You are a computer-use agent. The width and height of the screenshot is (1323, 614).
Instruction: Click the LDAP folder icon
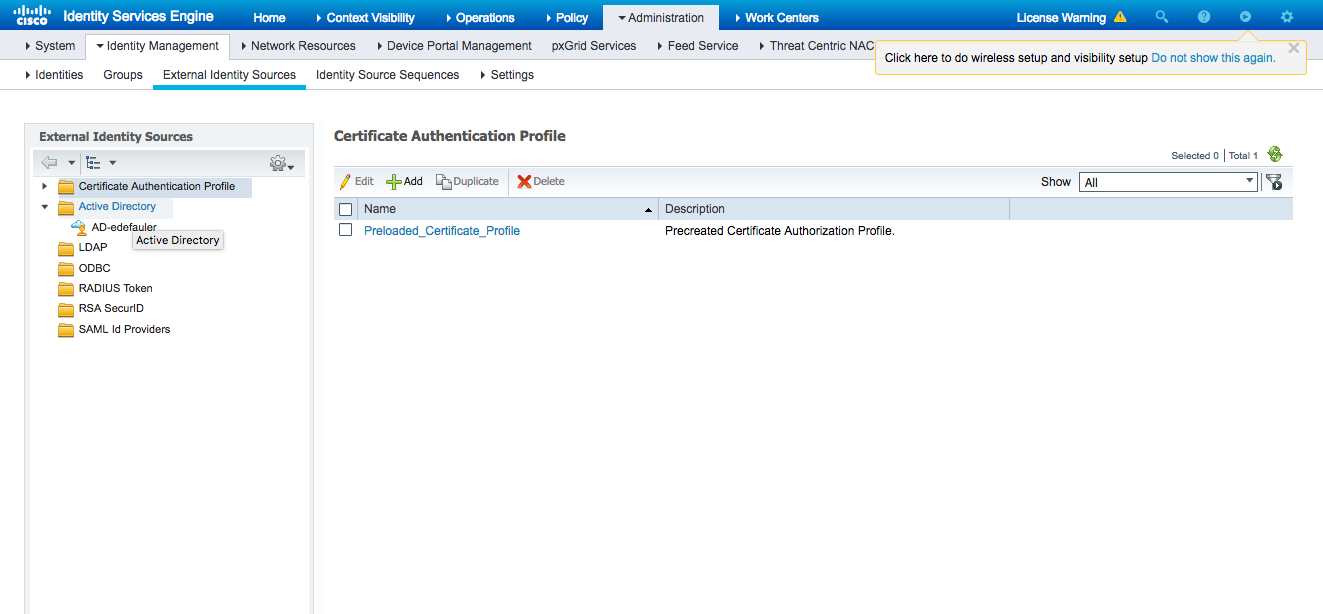pos(66,248)
